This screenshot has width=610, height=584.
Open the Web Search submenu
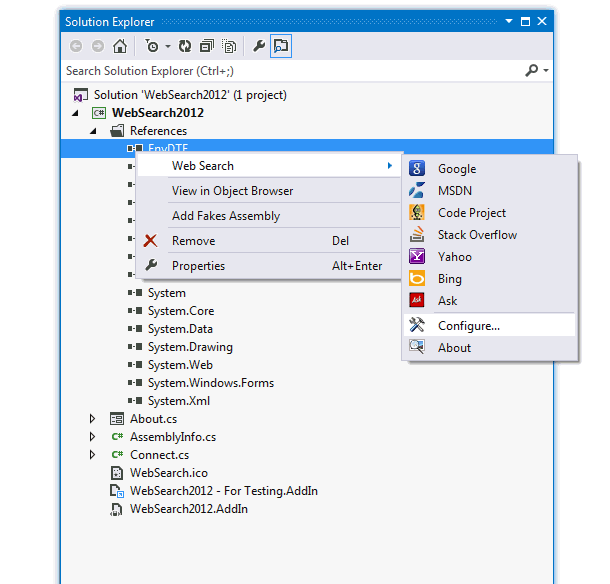pyautogui.click(x=268, y=166)
